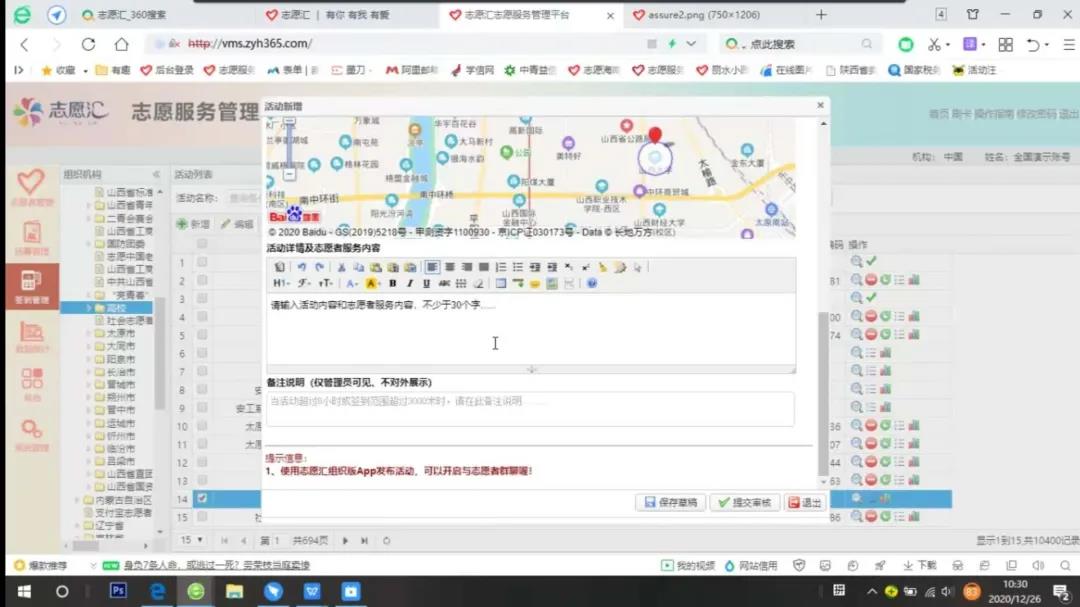Toggle bold in activity details editor
The height and width of the screenshot is (607, 1080).
pos(393,283)
